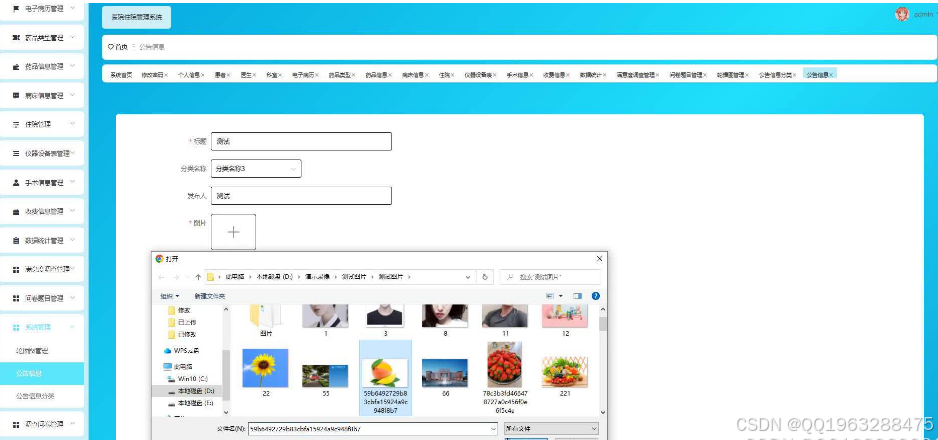Switch to the 轮播图管理 tab
Image resolution: width=938 pixels, height=440 pixels.
pyautogui.click(x=730, y=75)
